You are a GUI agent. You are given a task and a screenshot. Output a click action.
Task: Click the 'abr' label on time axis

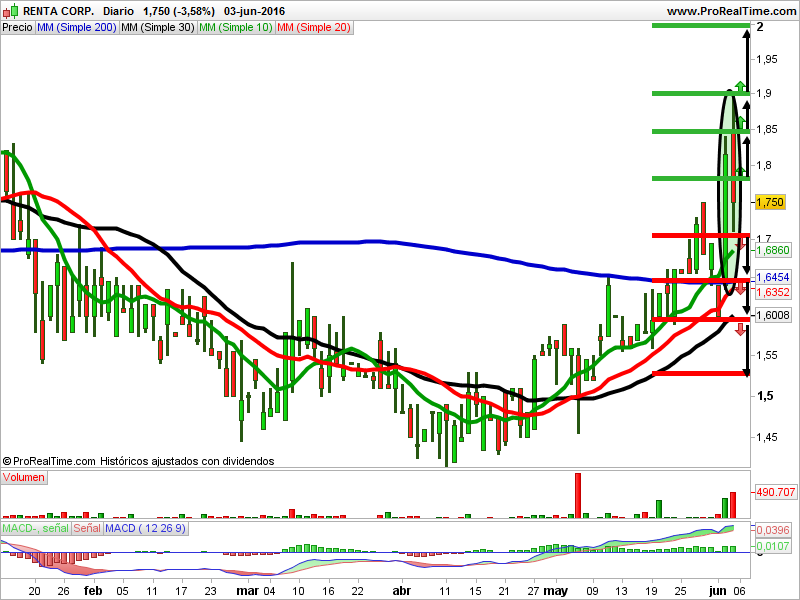click(402, 591)
